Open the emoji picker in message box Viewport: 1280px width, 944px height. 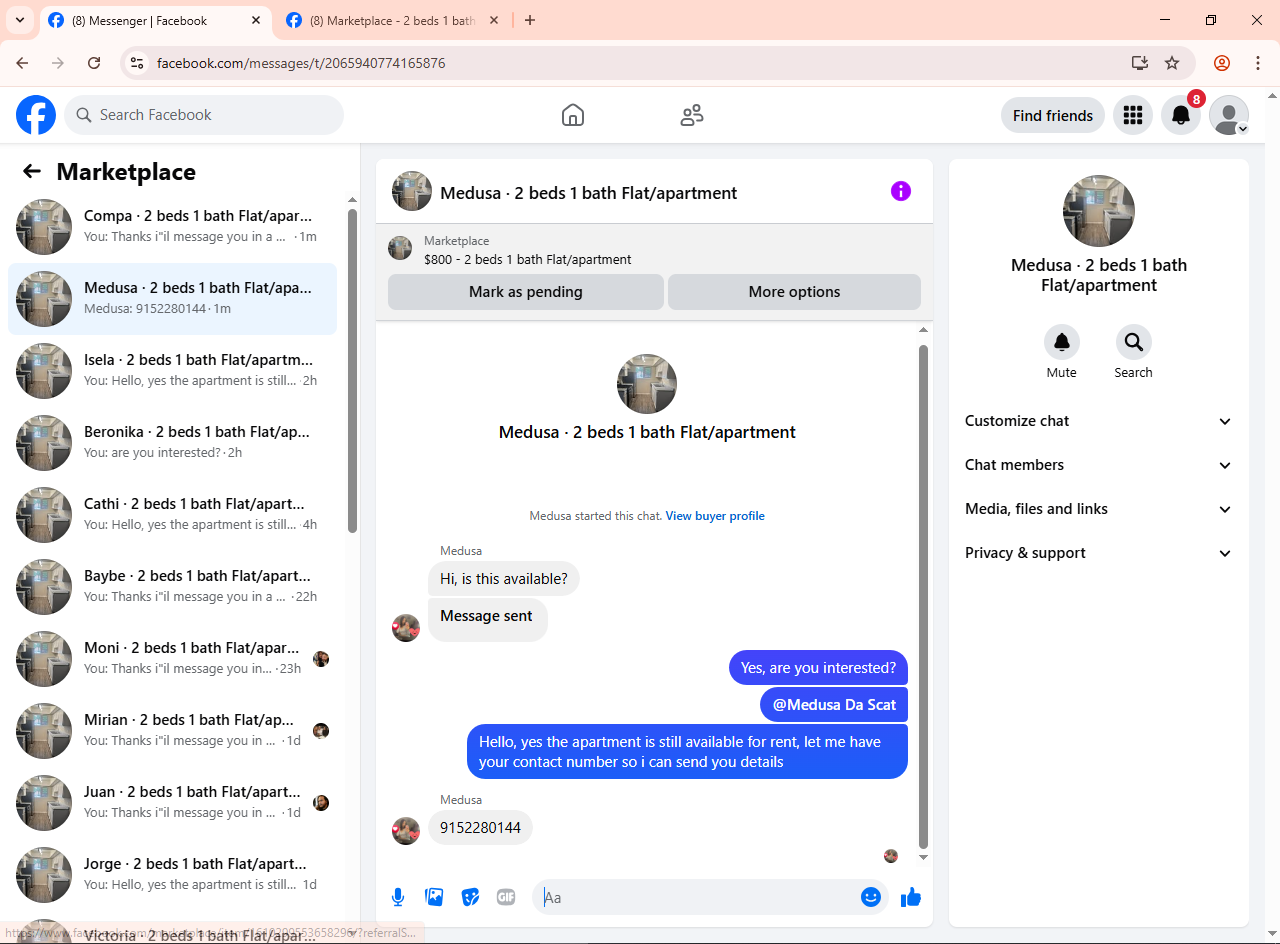[x=871, y=897]
